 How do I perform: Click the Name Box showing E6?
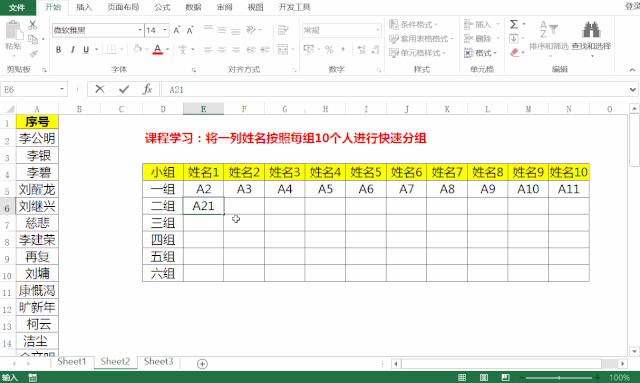click(x=29, y=89)
